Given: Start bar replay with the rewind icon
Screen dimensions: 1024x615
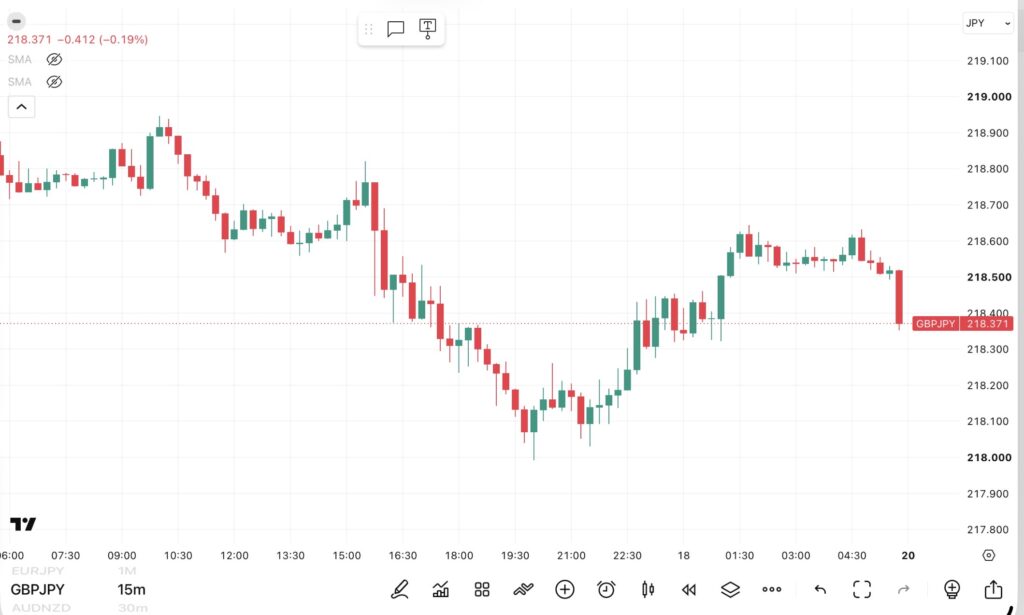Looking at the screenshot, I should [x=689, y=590].
